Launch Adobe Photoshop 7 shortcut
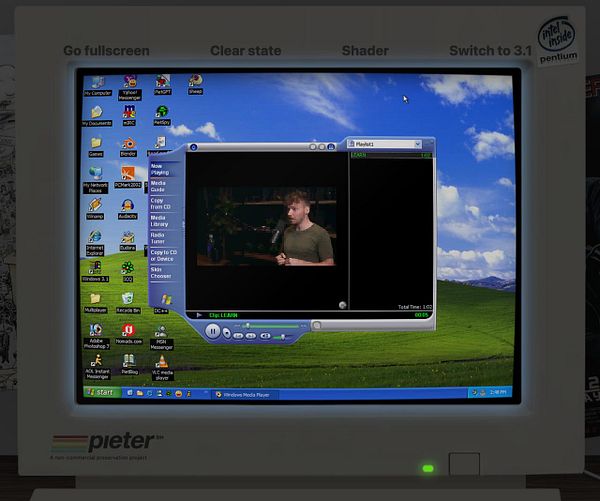 pos(96,336)
